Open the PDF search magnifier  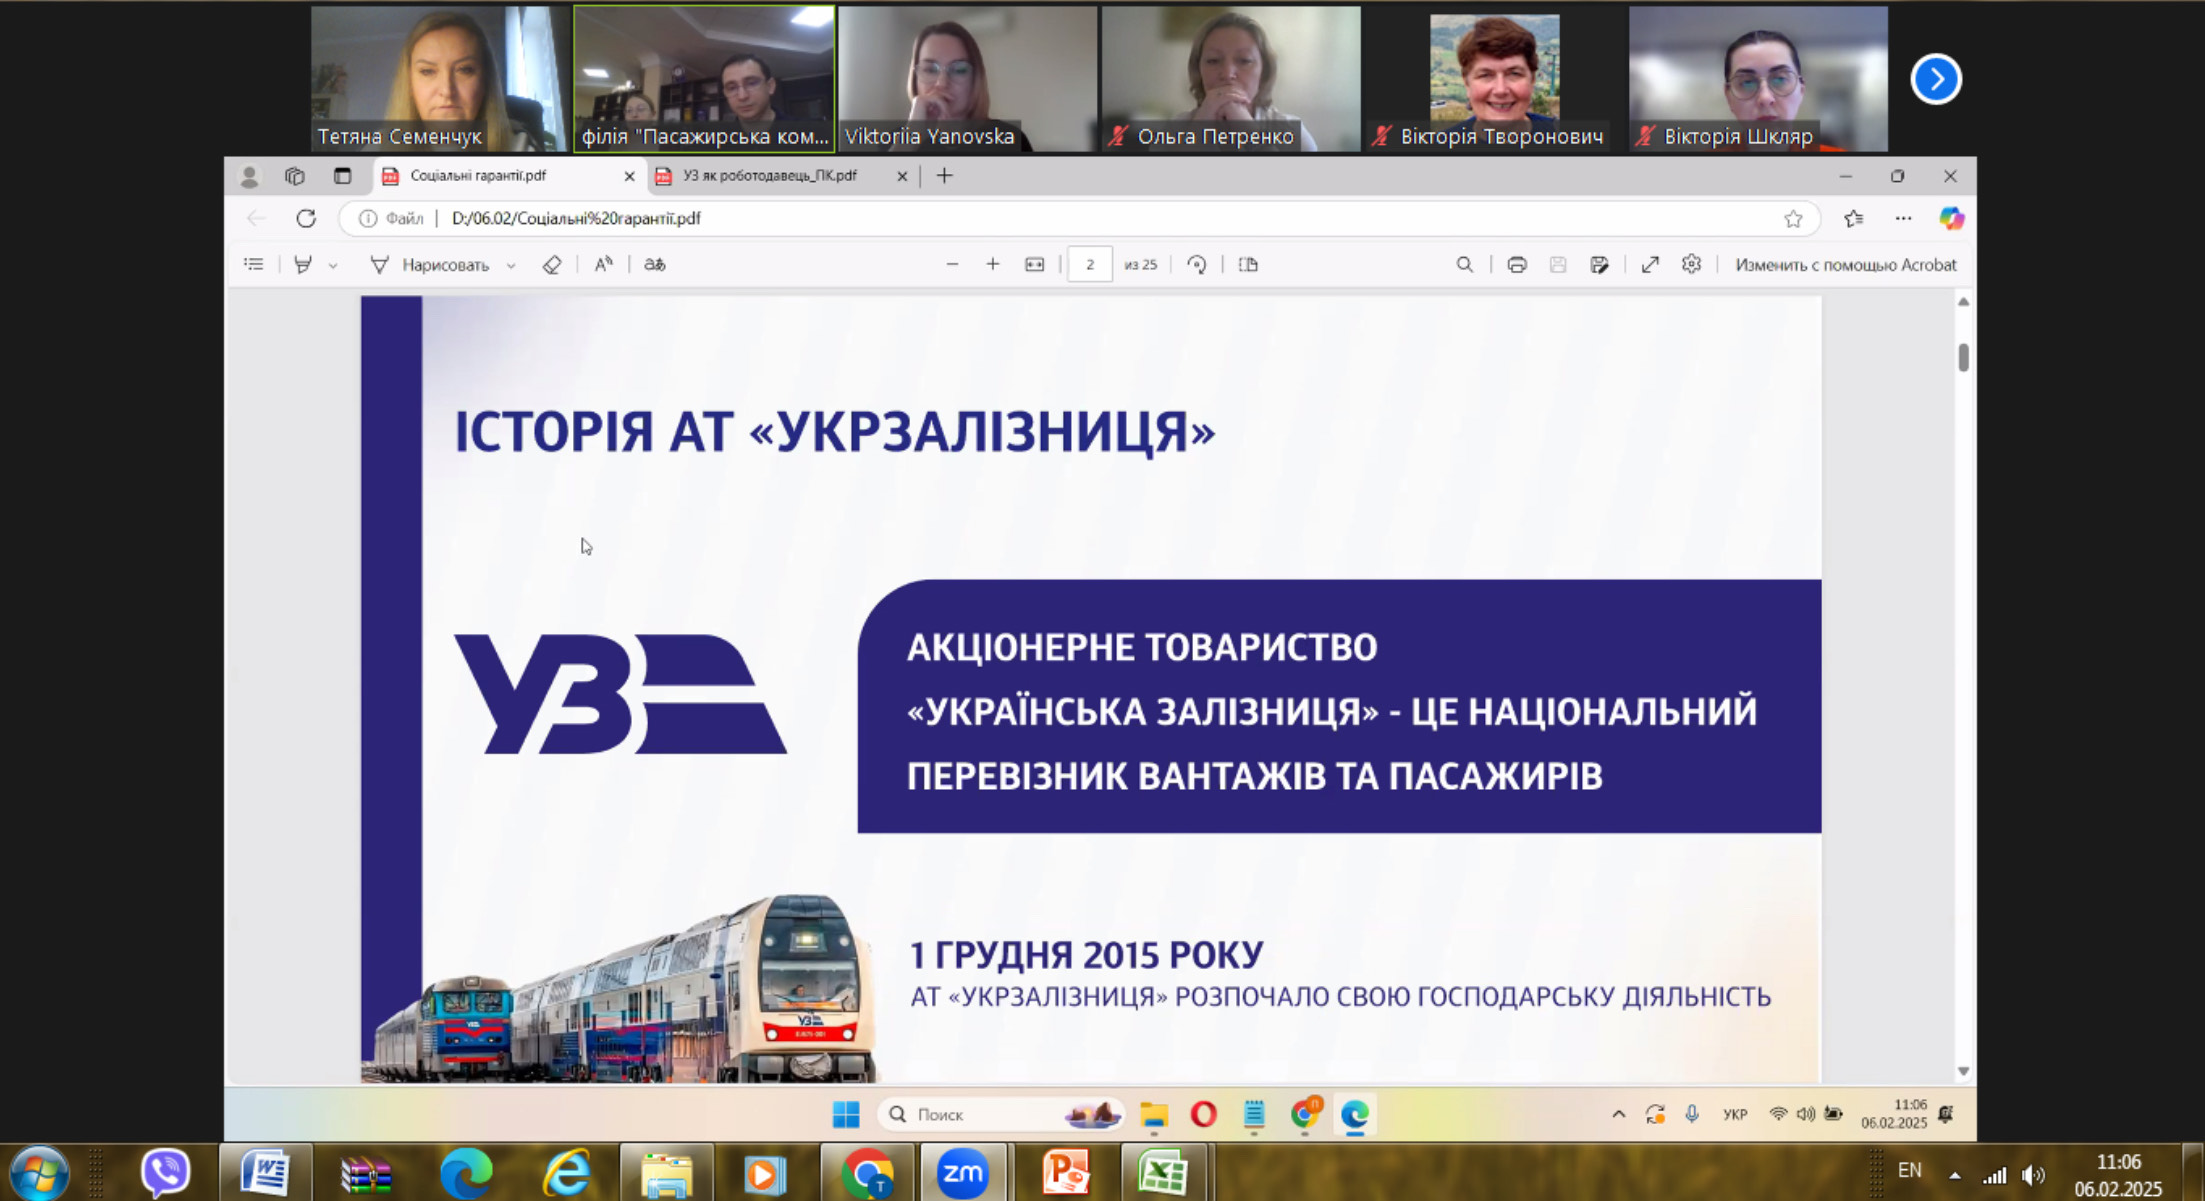click(1465, 265)
